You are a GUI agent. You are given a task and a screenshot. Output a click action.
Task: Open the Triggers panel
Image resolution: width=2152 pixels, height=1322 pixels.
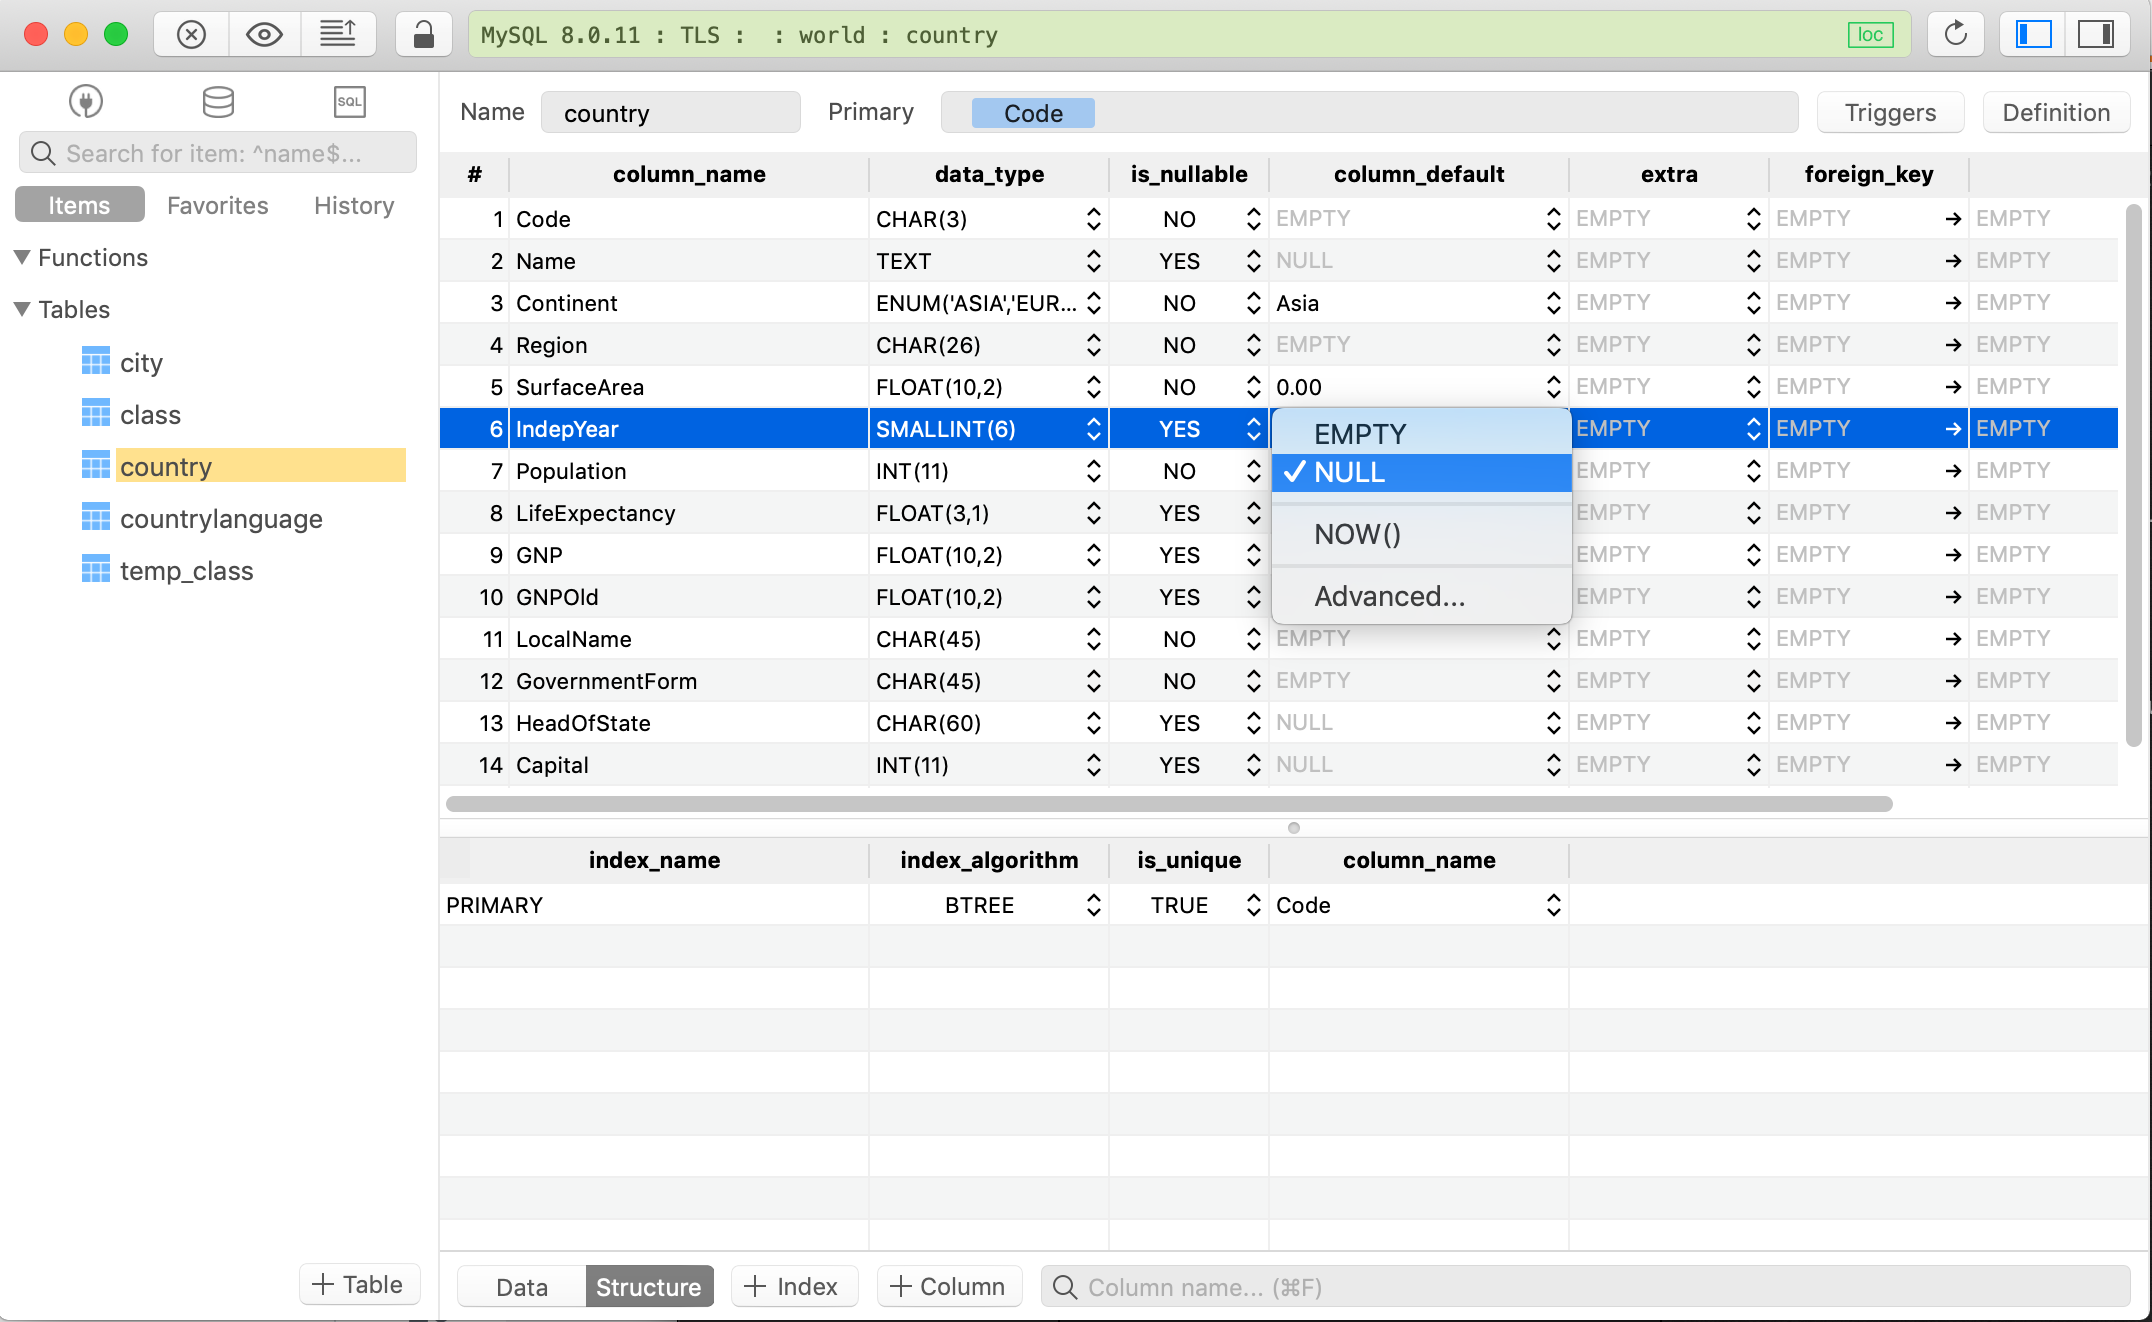(x=1889, y=112)
